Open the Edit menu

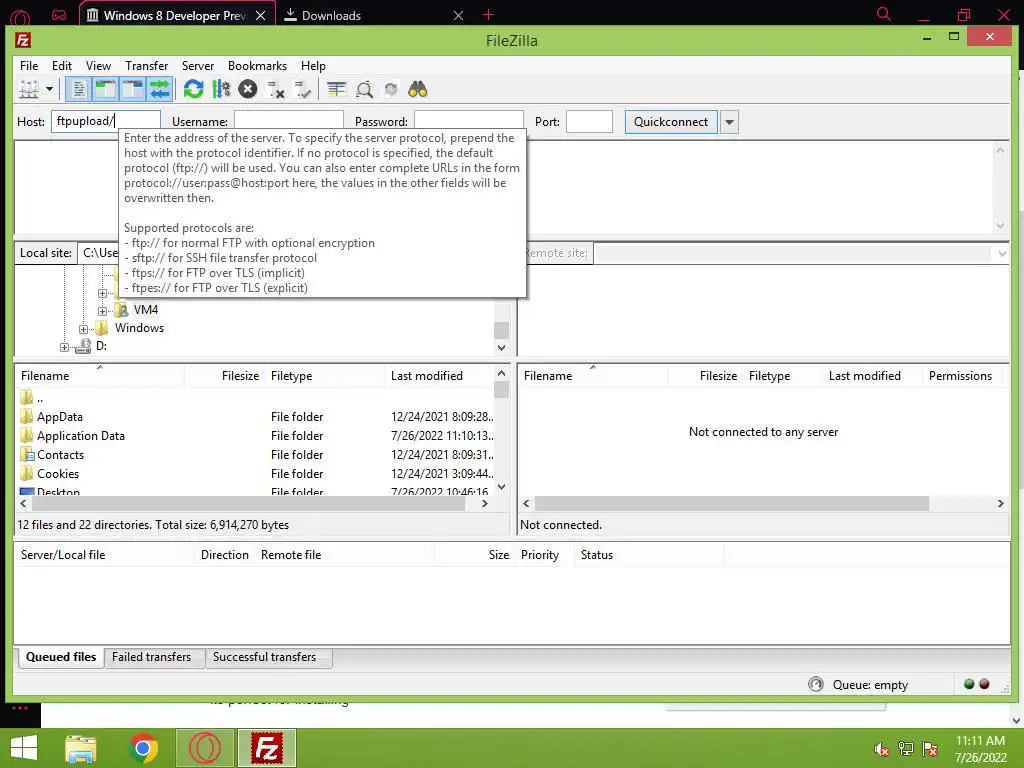click(62, 65)
